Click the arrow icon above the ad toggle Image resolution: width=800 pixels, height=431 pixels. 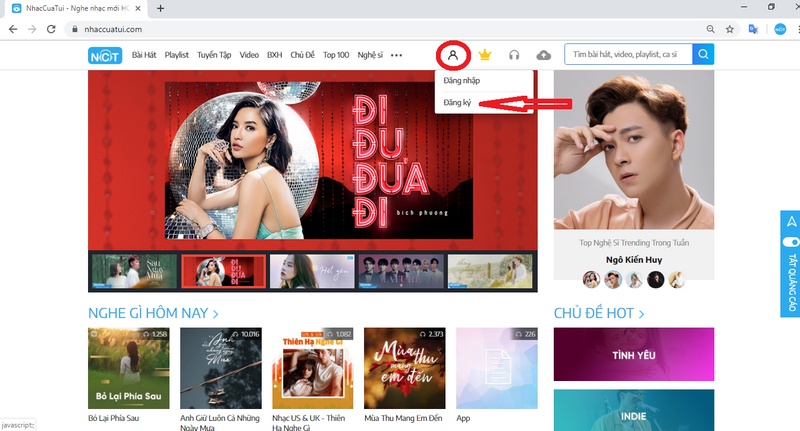tap(791, 221)
